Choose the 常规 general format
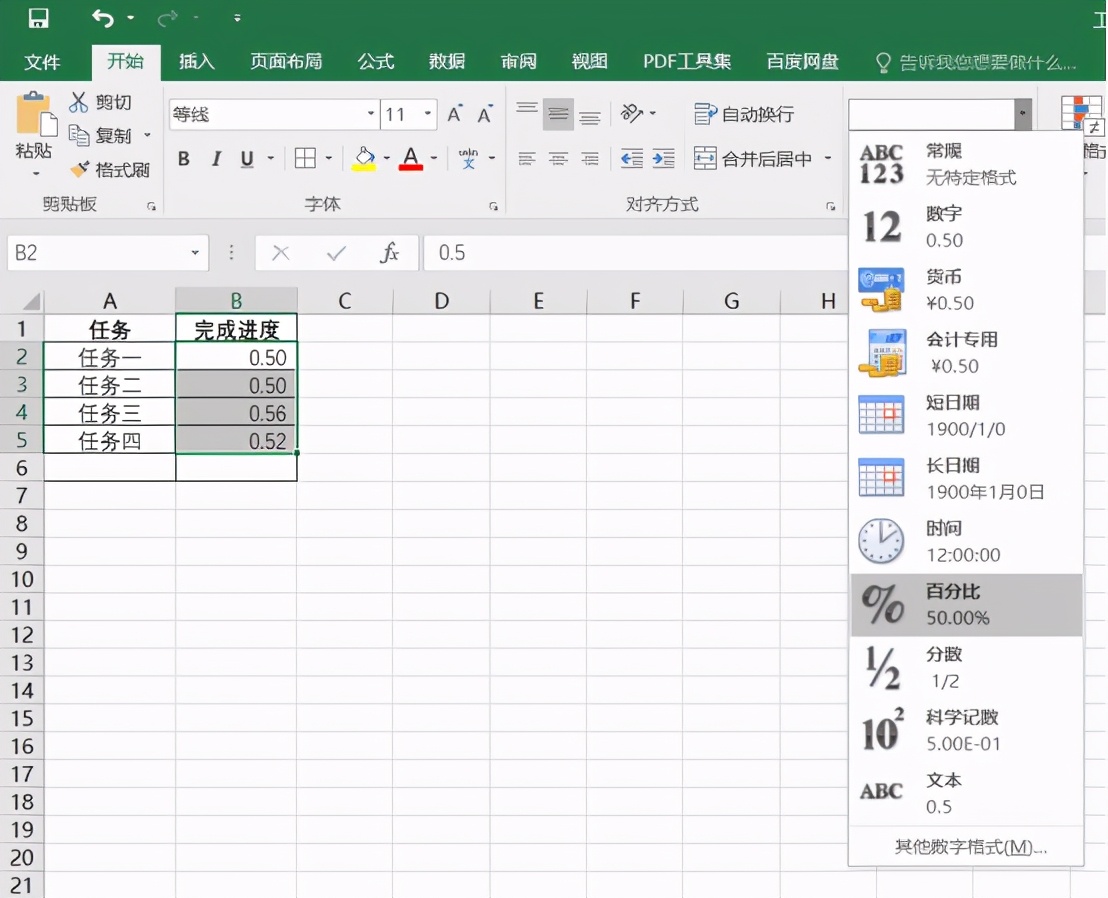Image resolution: width=1108 pixels, height=898 pixels. click(966, 164)
